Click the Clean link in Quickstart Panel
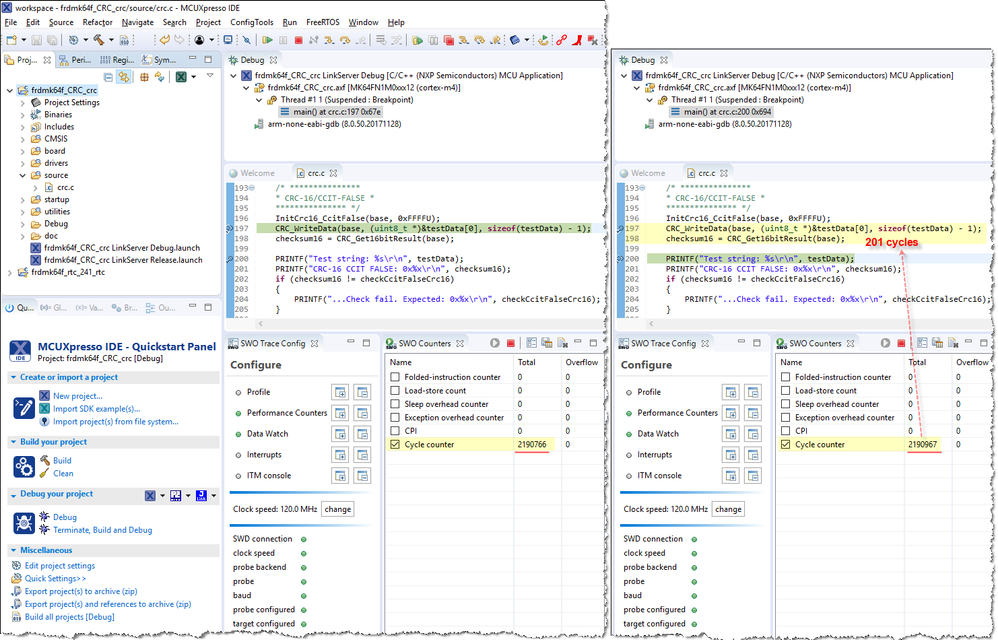This screenshot has height=640, width=998. [x=63, y=473]
